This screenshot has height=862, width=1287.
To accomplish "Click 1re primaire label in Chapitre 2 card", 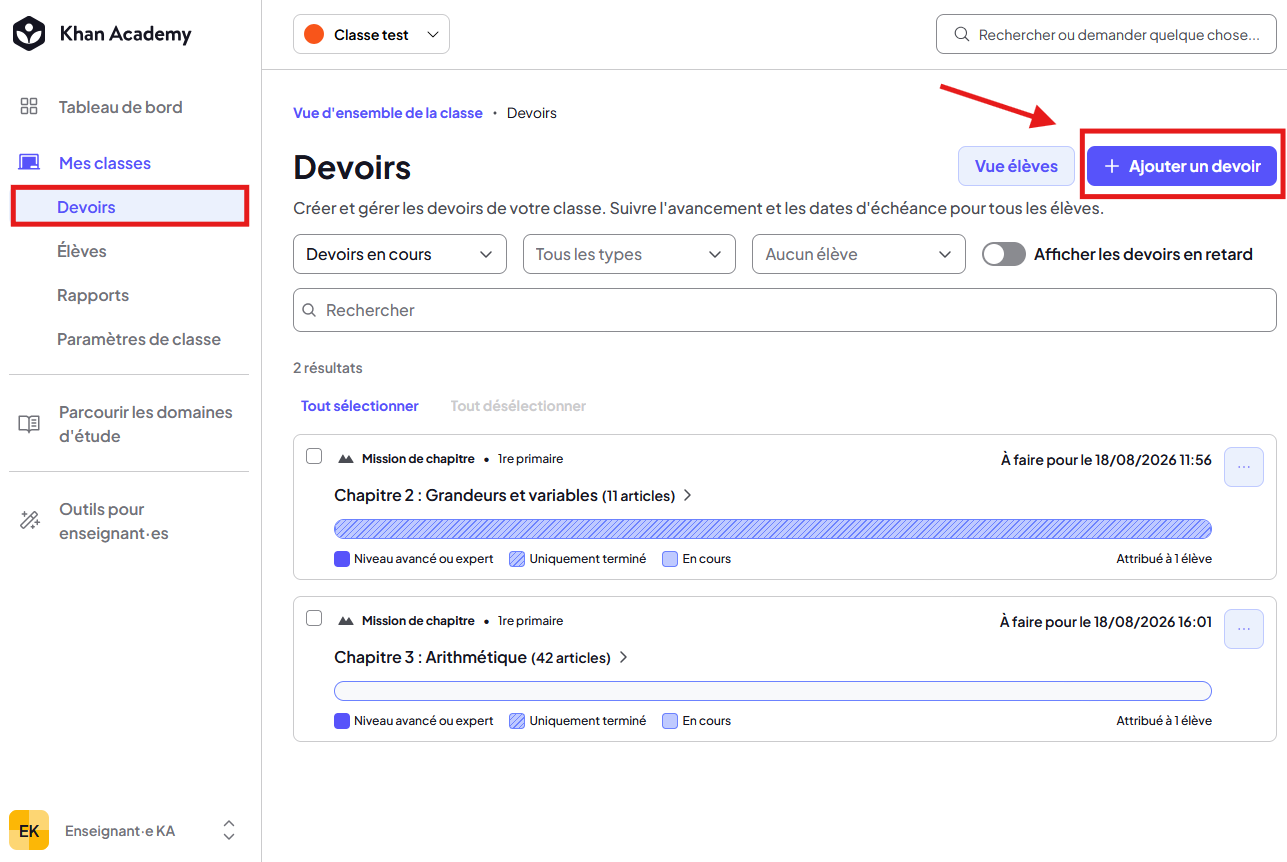I will coord(531,459).
